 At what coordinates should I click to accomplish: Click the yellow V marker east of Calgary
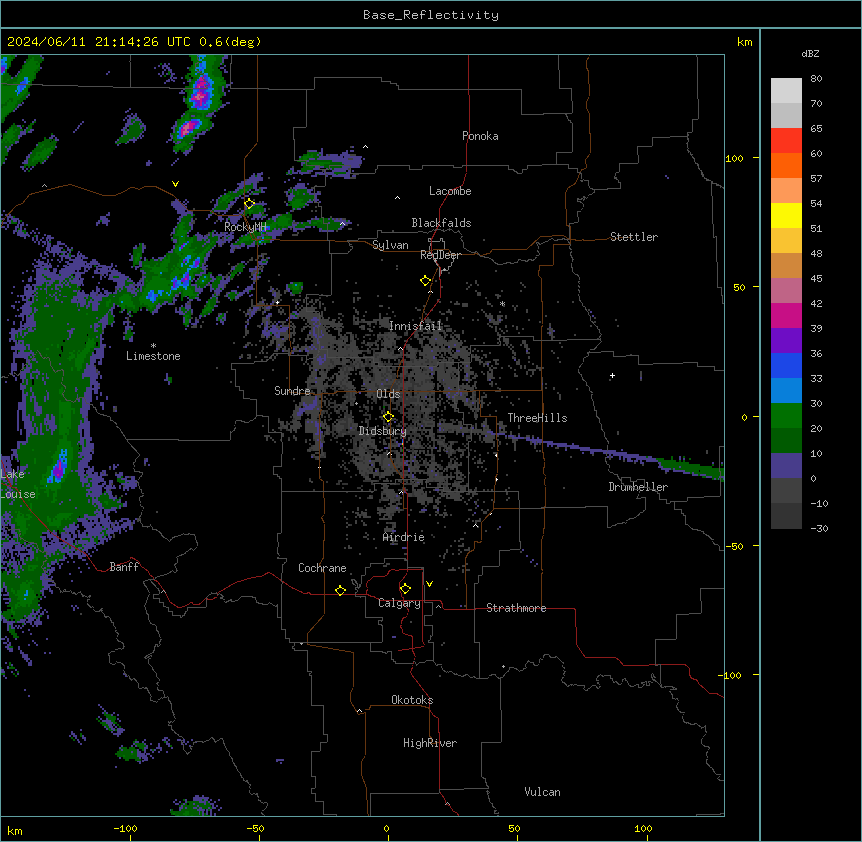pos(429,584)
